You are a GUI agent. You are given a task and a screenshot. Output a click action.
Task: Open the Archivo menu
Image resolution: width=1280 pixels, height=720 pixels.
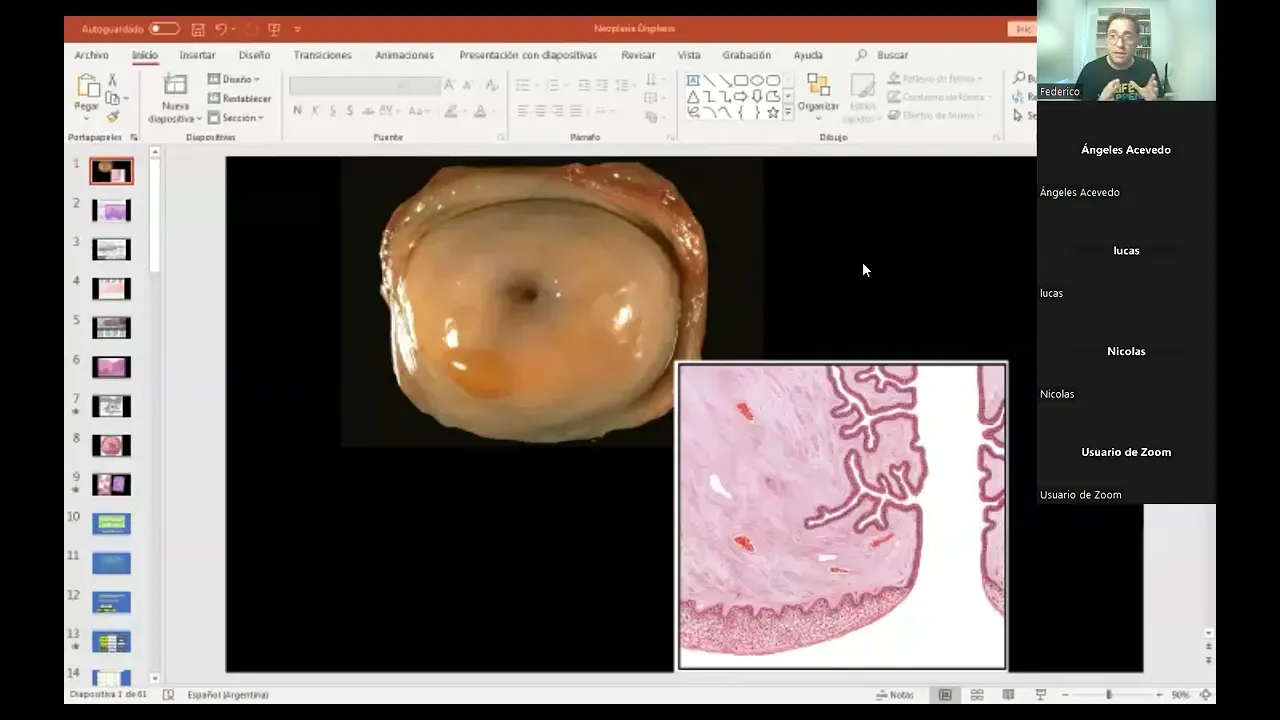click(91, 55)
